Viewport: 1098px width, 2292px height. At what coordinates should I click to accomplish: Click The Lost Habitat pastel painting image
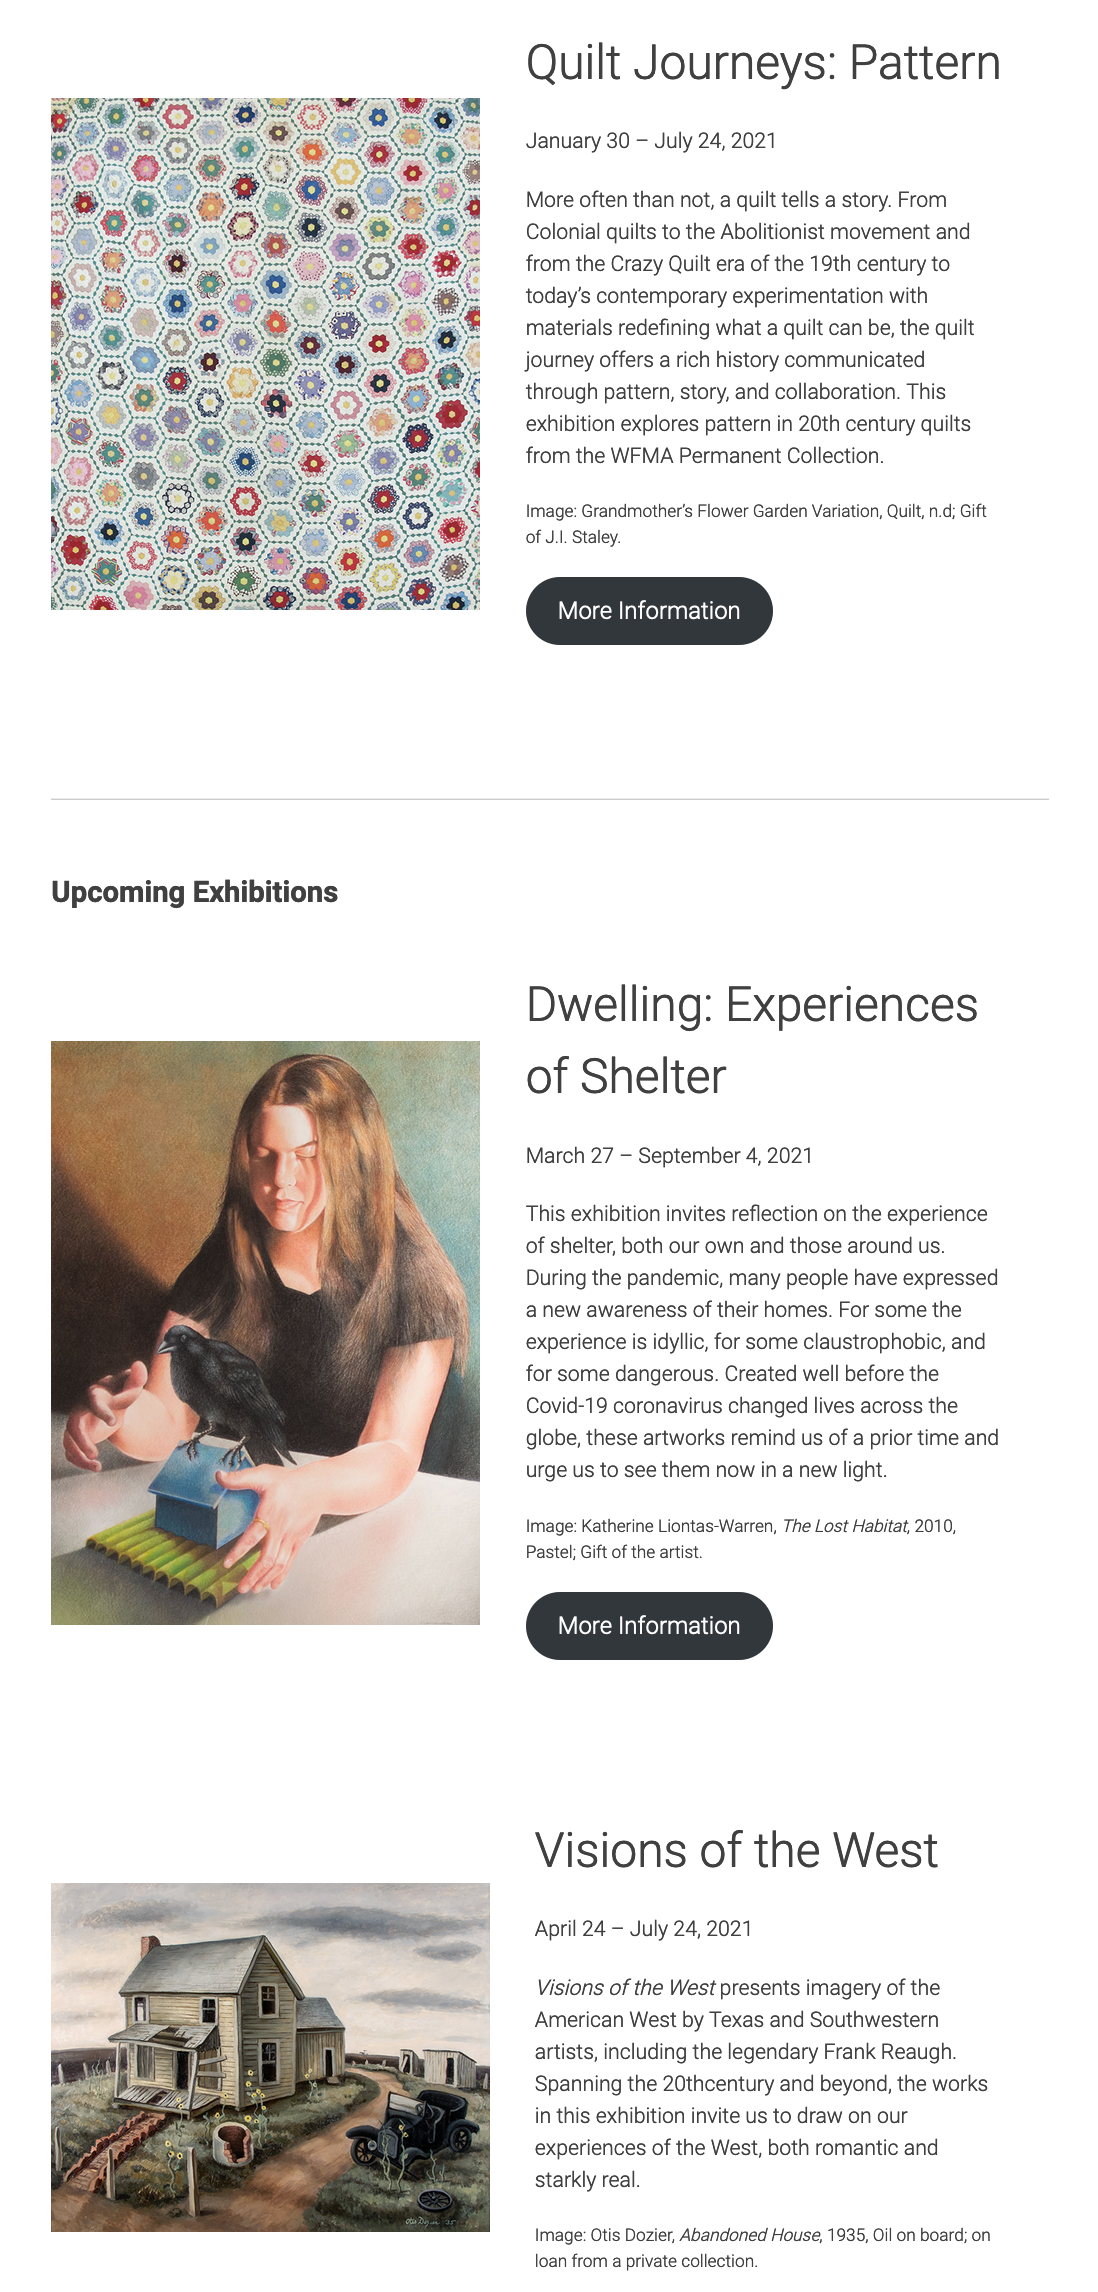click(265, 1333)
